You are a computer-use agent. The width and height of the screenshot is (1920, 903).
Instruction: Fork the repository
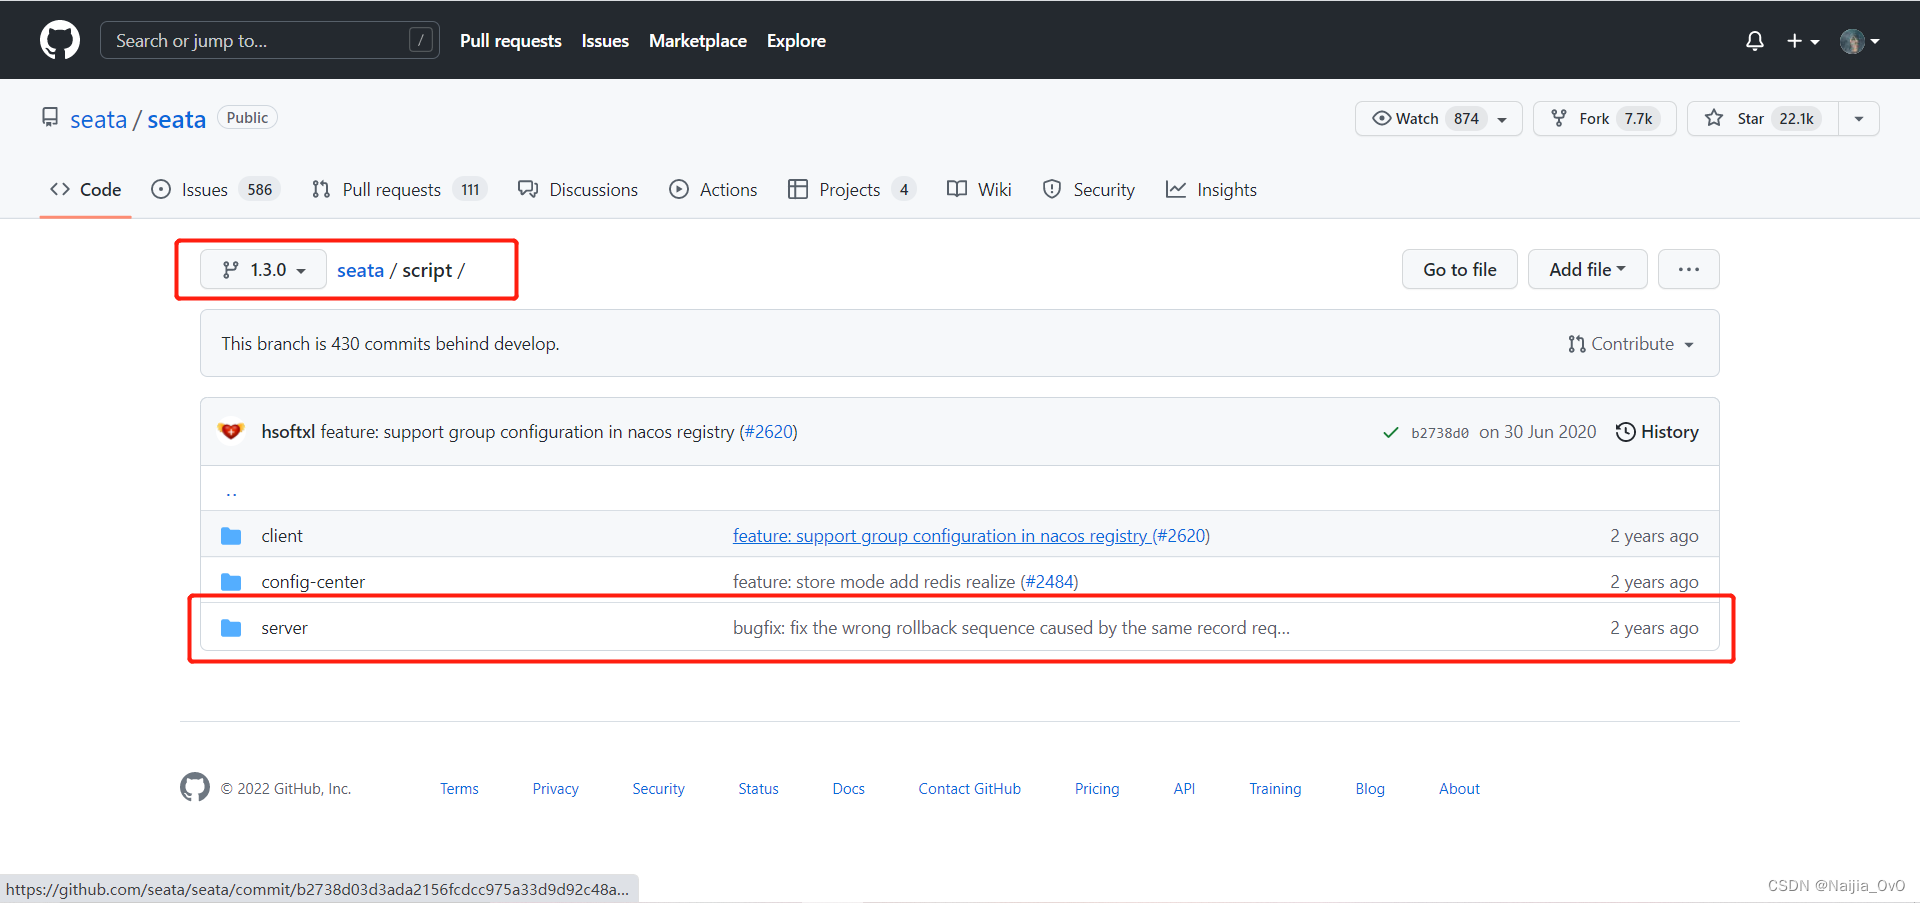(1604, 118)
